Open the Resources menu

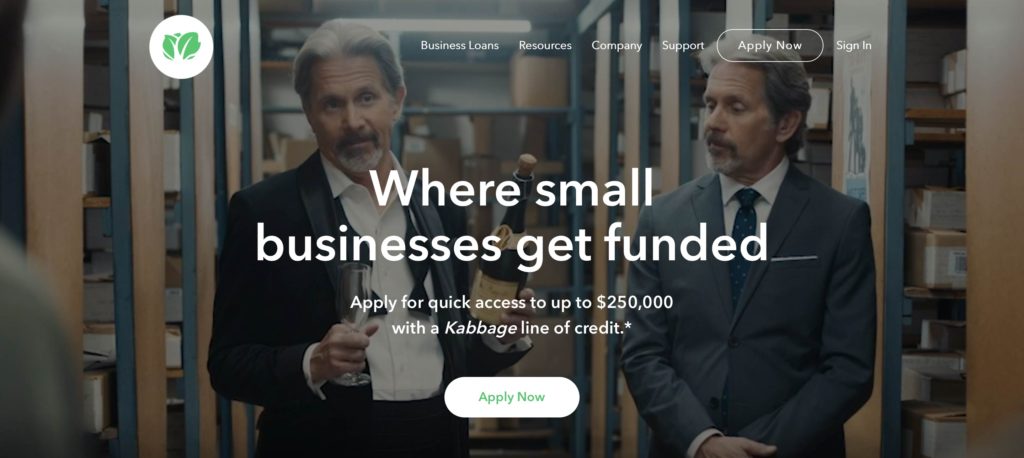545,46
